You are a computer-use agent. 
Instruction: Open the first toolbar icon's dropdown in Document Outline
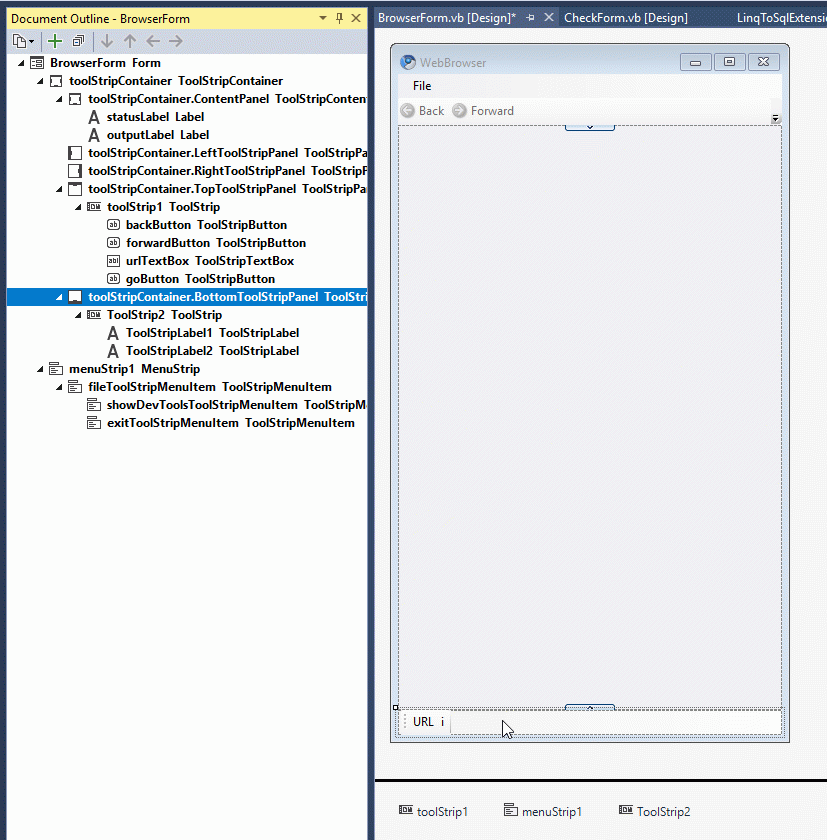pyautogui.click(x=30, y=41)
